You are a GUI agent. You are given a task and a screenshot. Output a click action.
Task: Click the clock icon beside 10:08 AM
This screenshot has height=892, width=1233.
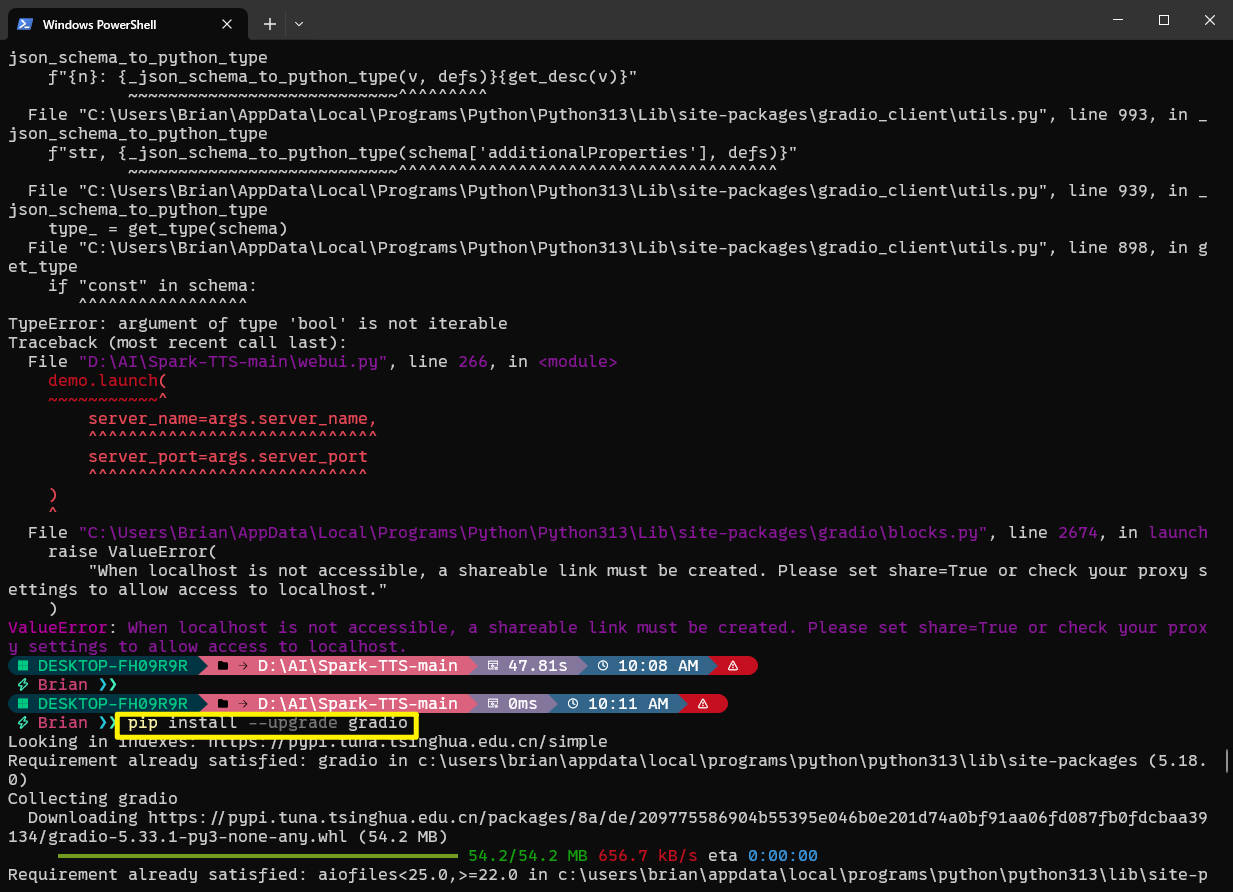point(602,666)
